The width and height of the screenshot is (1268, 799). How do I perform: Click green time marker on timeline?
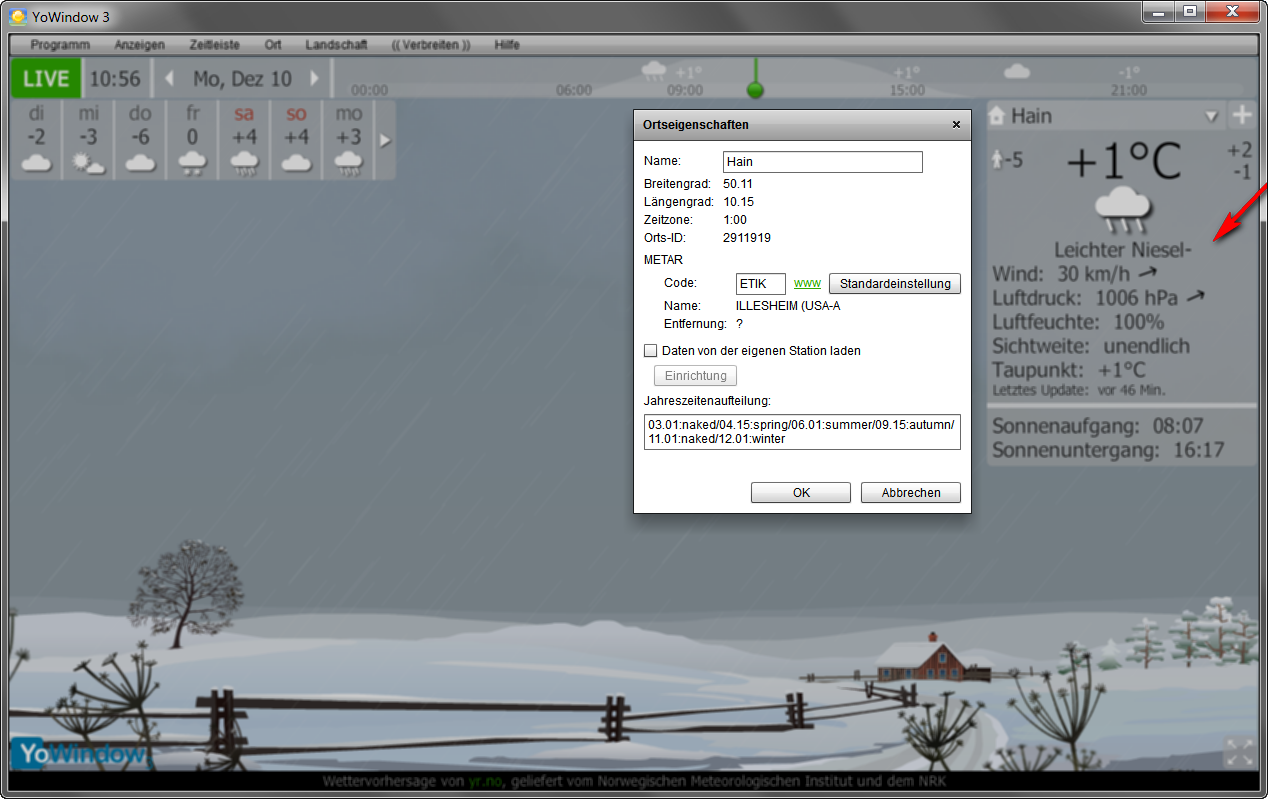tap(756, 90)
